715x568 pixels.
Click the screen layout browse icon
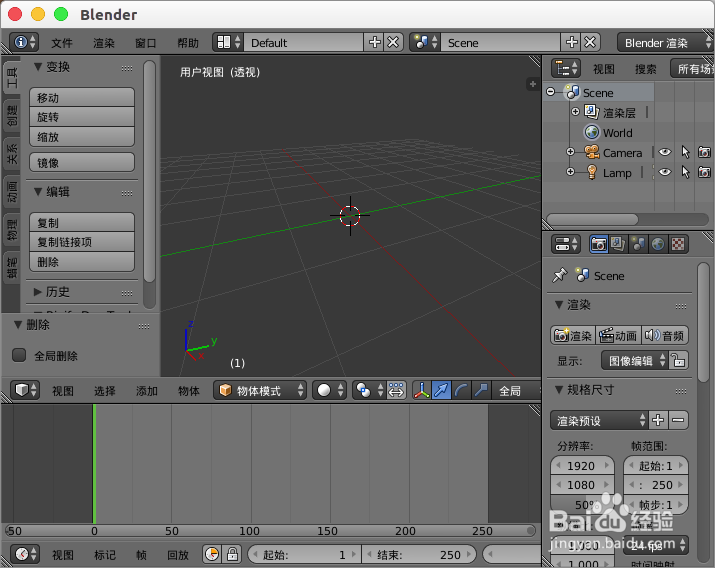228,42
